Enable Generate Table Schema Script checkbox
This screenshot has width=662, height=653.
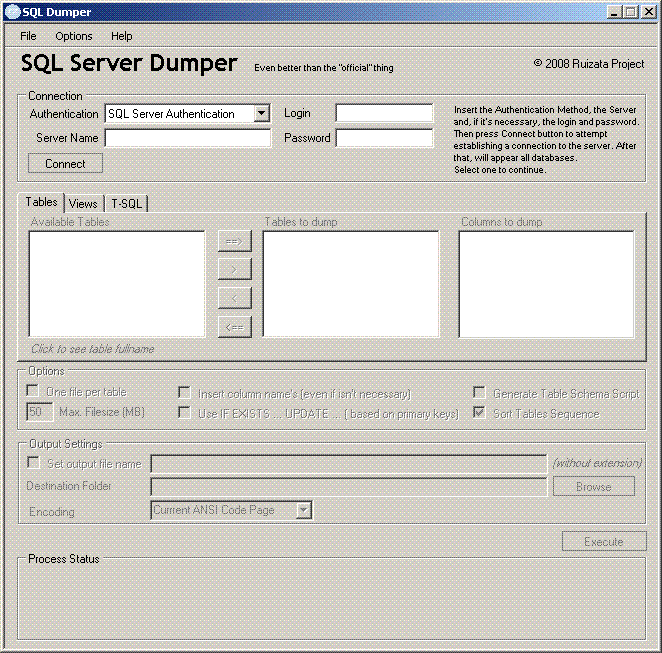point(479,393)
